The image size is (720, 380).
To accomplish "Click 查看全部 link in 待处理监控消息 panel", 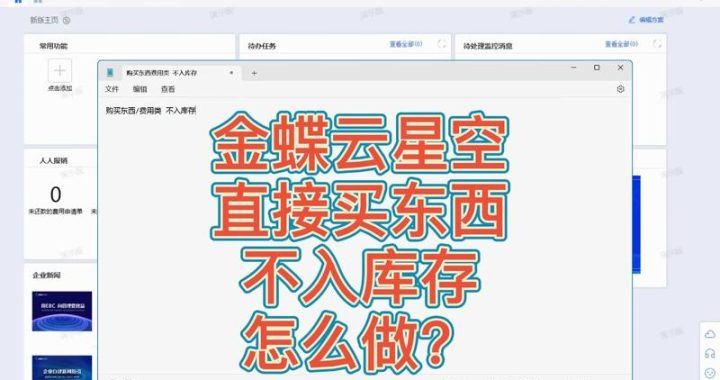I will (x=621, y=44).
